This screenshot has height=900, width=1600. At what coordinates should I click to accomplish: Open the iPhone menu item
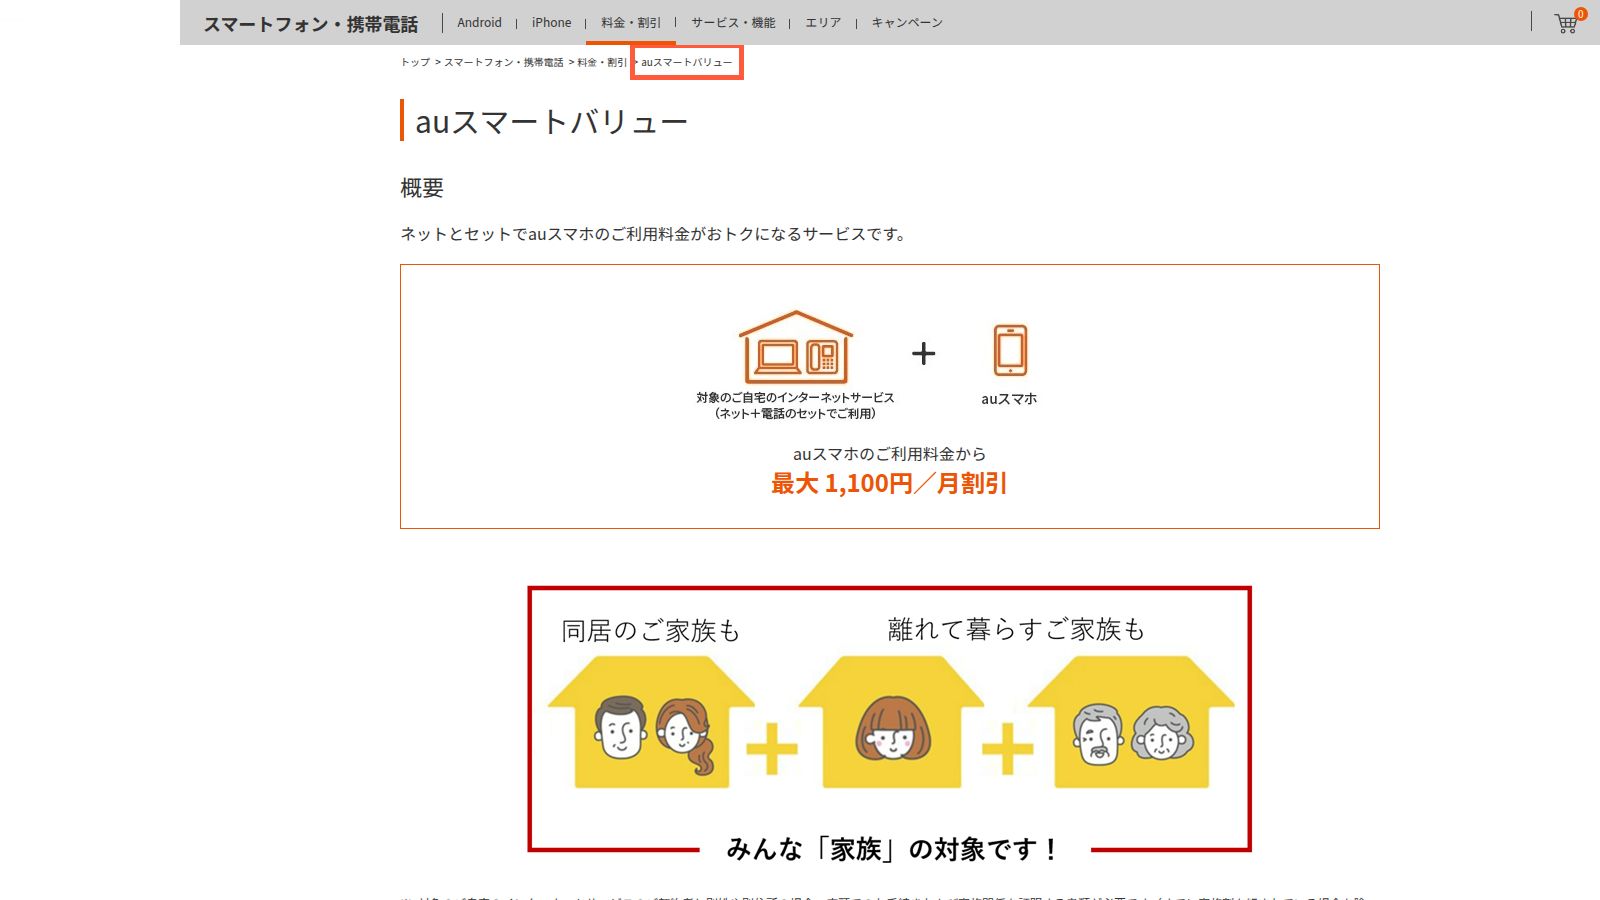pos(551,22)
